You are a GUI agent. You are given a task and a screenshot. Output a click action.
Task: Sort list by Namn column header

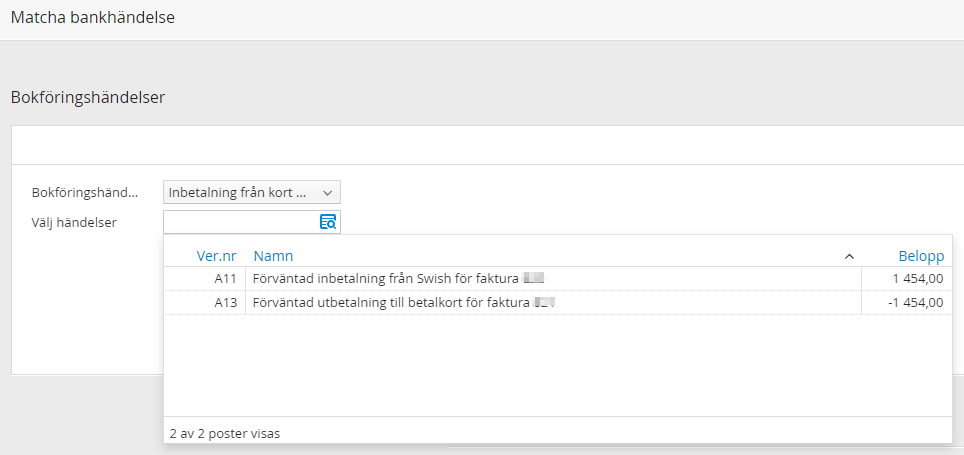point(273,256)
